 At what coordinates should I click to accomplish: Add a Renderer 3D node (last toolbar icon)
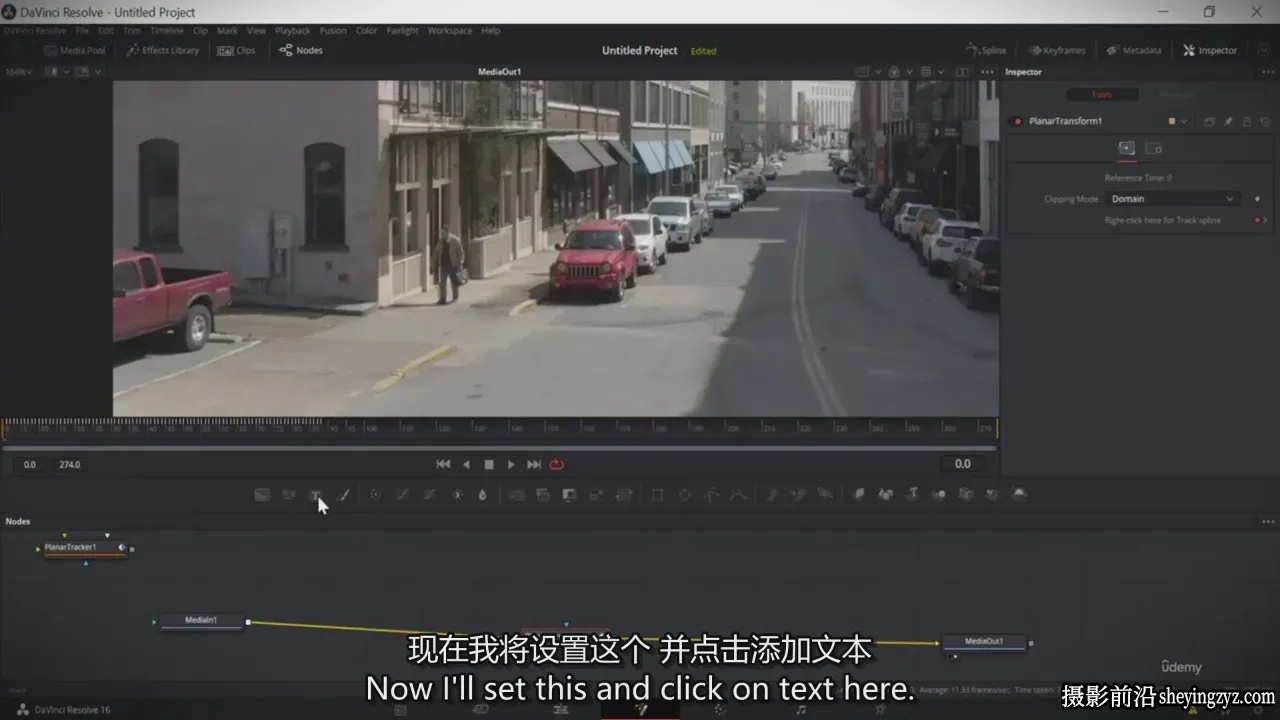point(1018,495)
